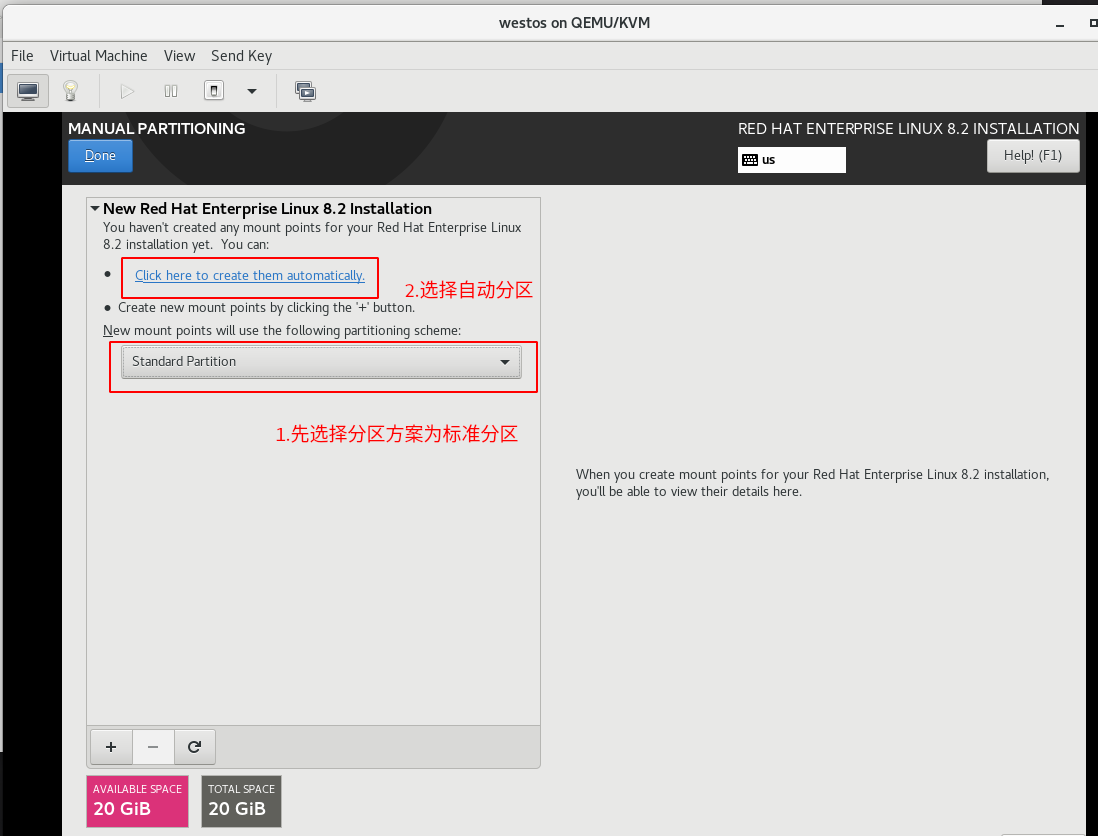
Task: Open Help (F1)
Action: (x=1033, y=155)
